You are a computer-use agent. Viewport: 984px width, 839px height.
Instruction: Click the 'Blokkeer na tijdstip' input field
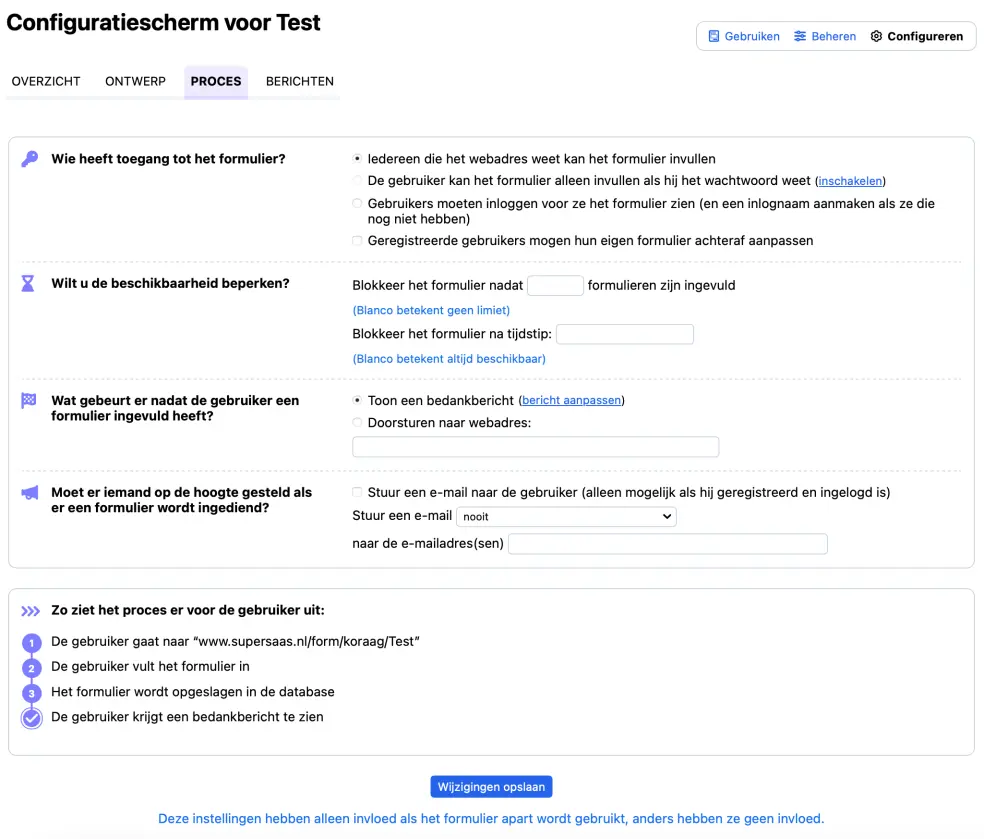[x=624, y=334]
